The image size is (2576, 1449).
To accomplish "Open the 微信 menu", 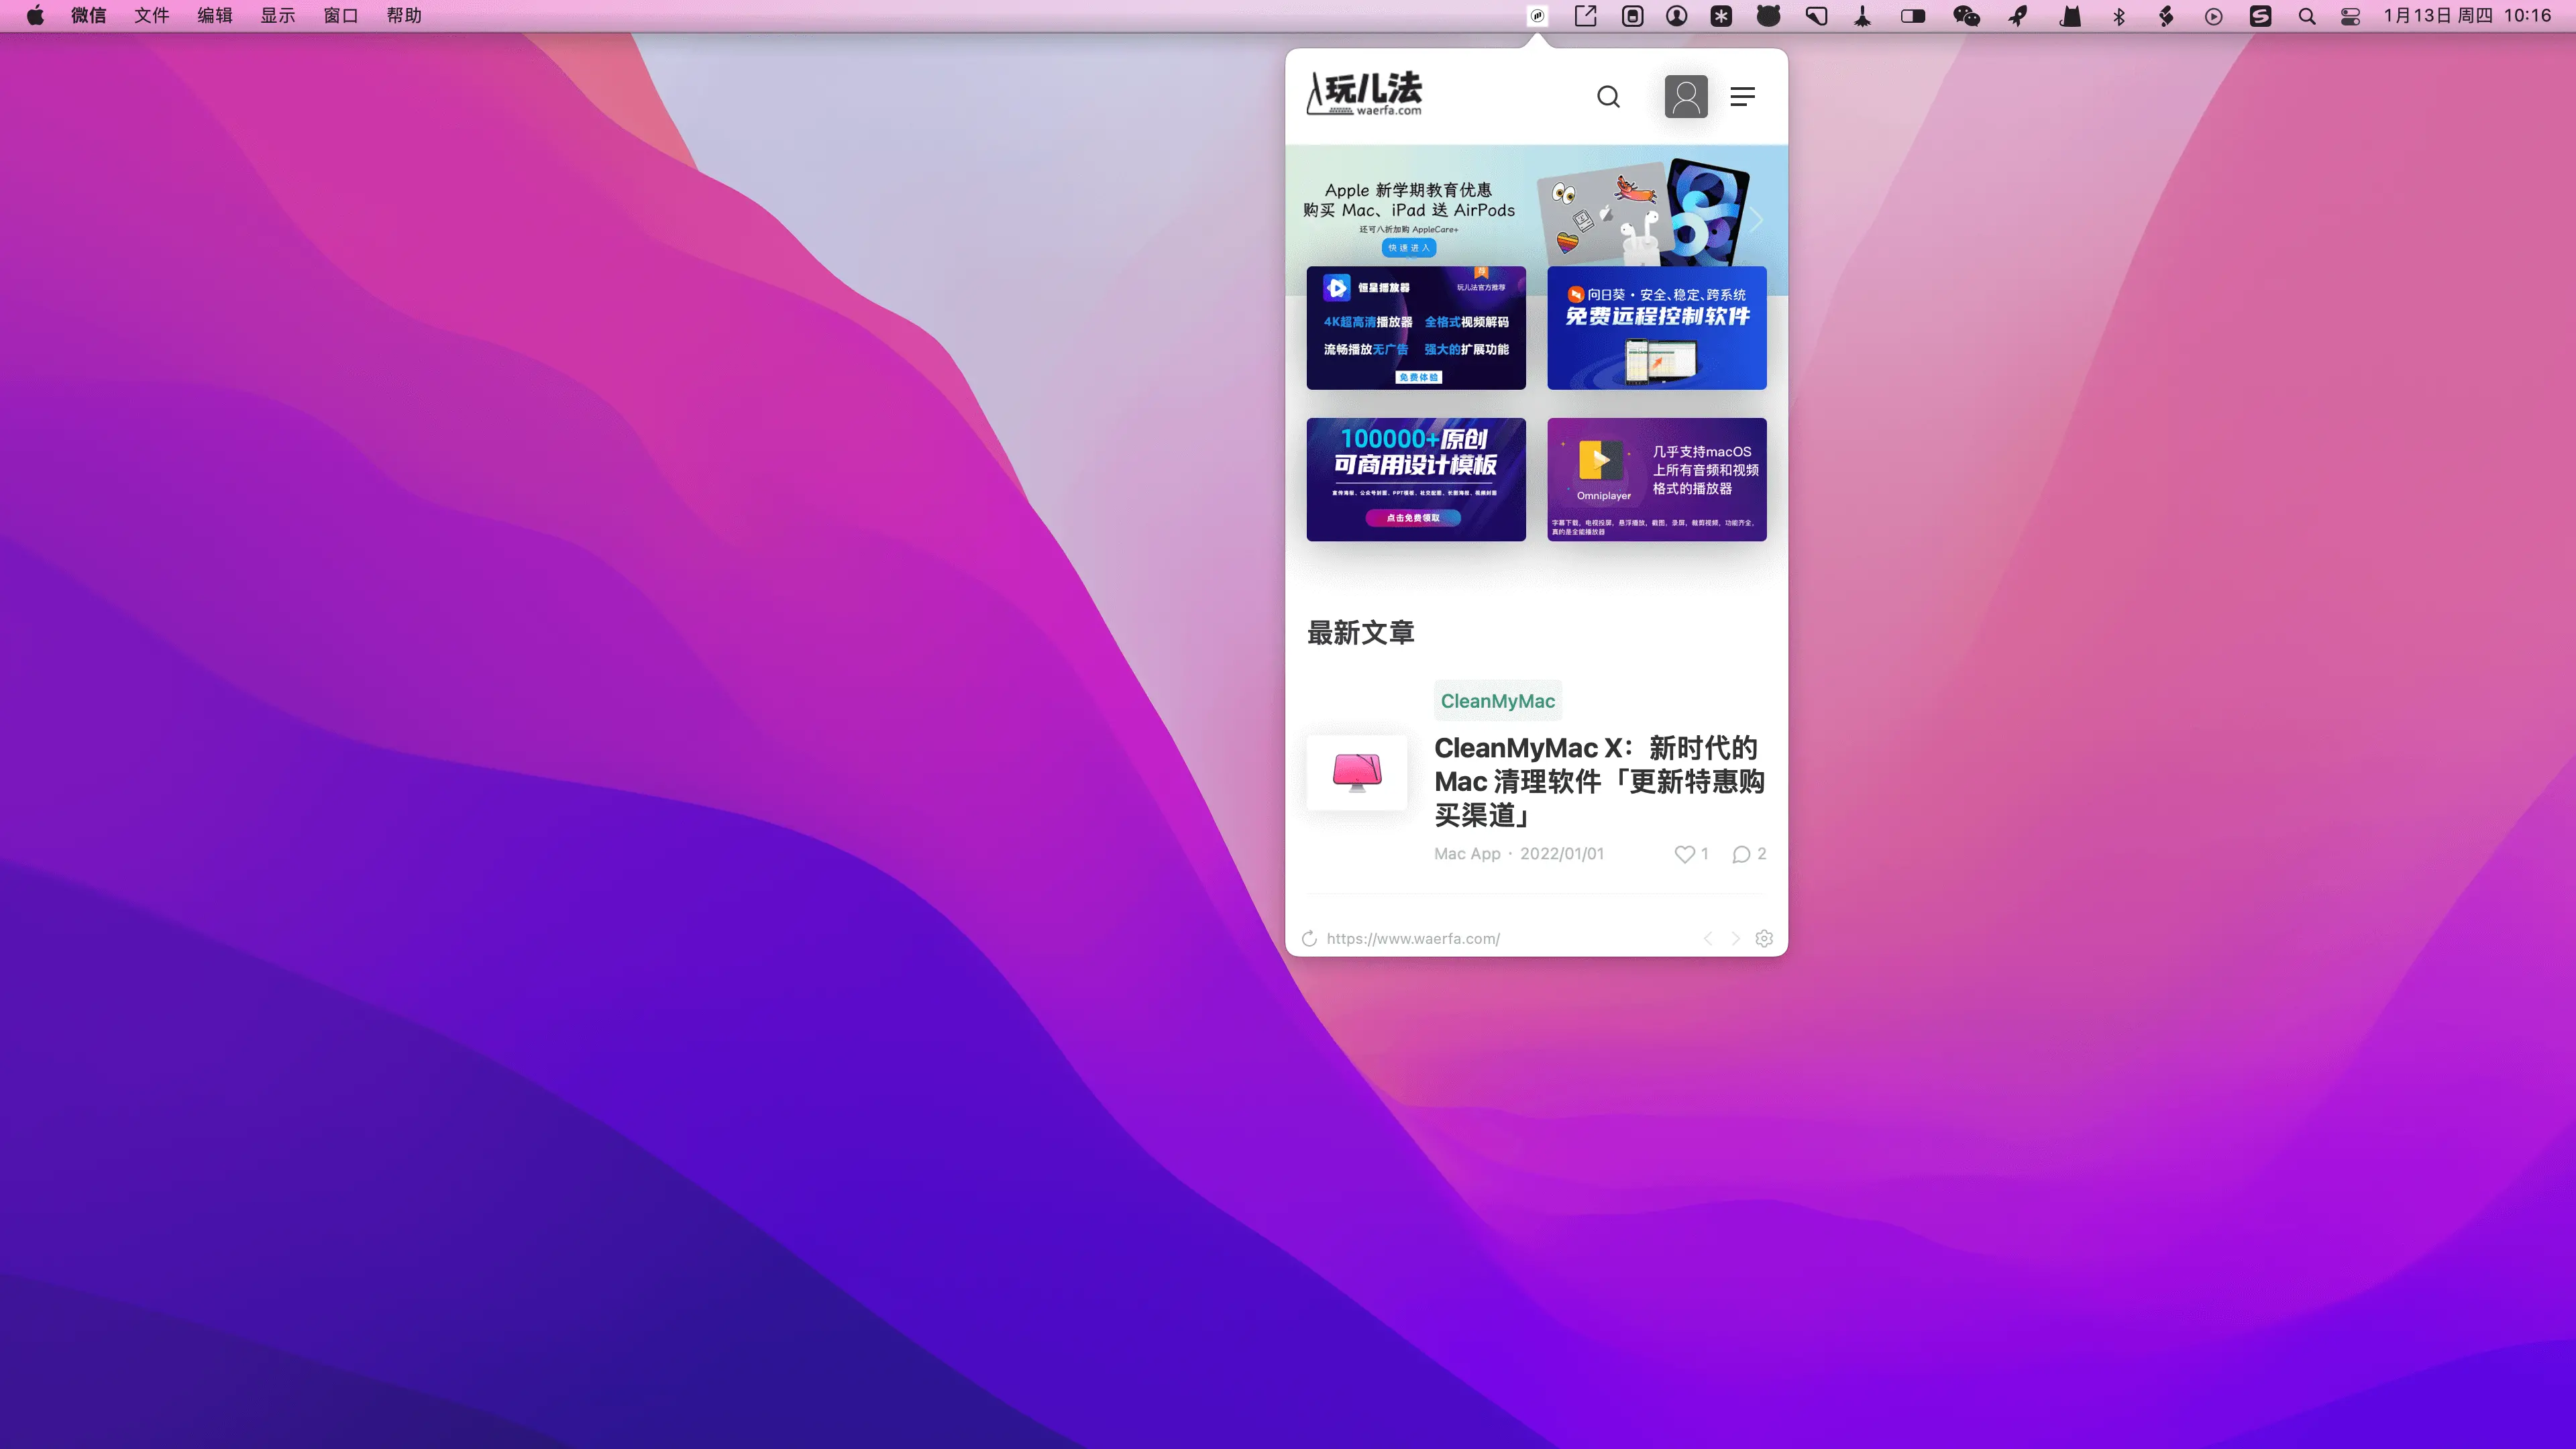I will (x=88, y=16).
